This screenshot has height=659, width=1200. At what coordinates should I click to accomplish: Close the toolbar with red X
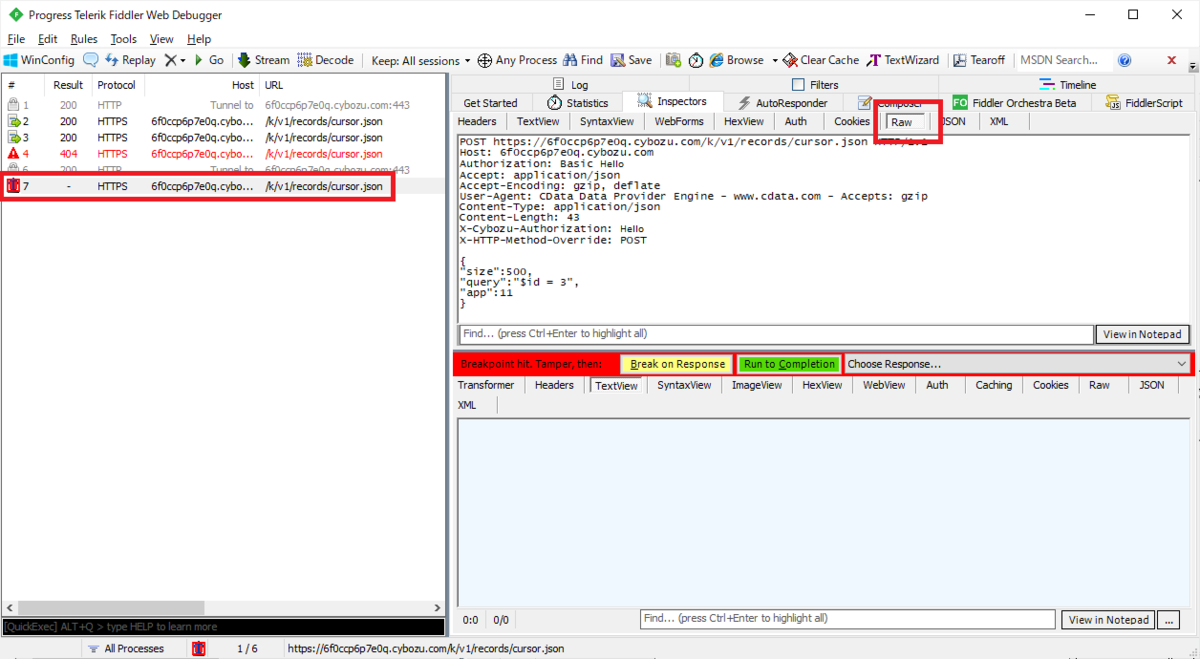1172,60
